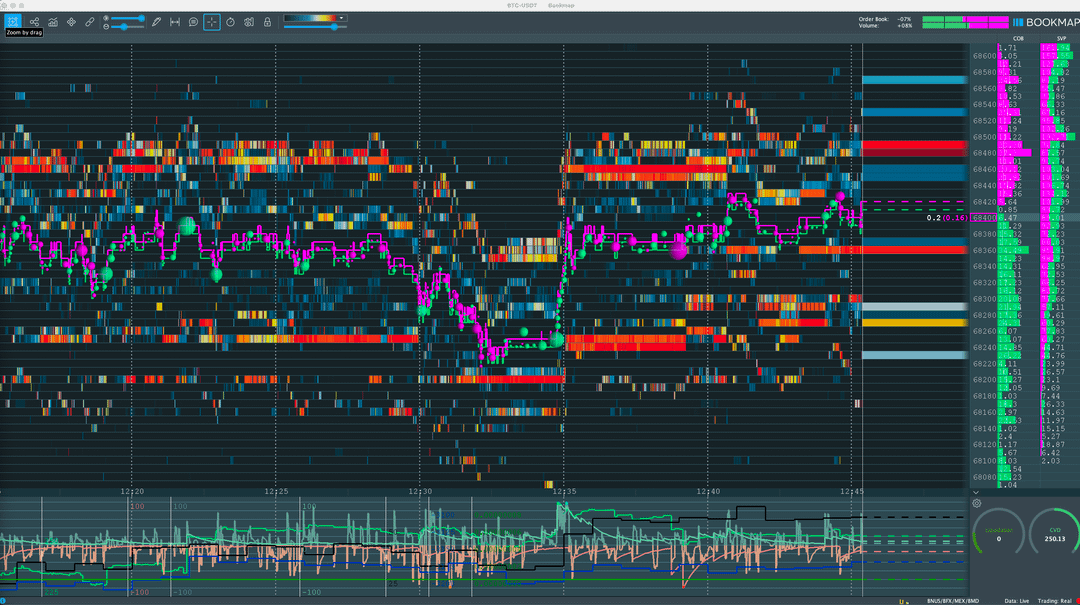Click the share icon in the toolbar
This screenshot has width=1080, height=605.
click(33, 21)
